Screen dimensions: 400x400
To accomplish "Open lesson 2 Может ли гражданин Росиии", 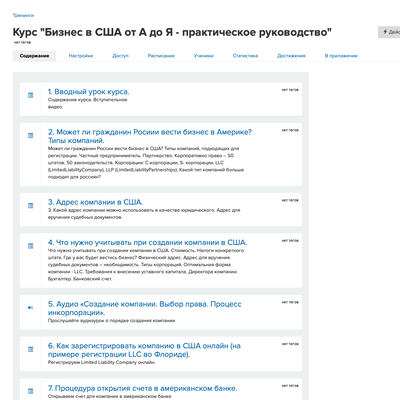I will coord(150,136).
